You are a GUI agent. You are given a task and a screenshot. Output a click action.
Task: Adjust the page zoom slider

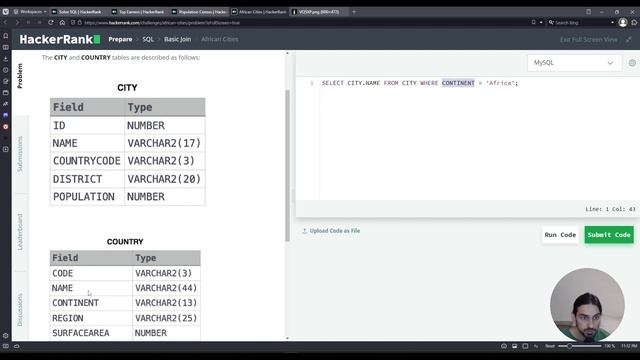click(580, 346)
